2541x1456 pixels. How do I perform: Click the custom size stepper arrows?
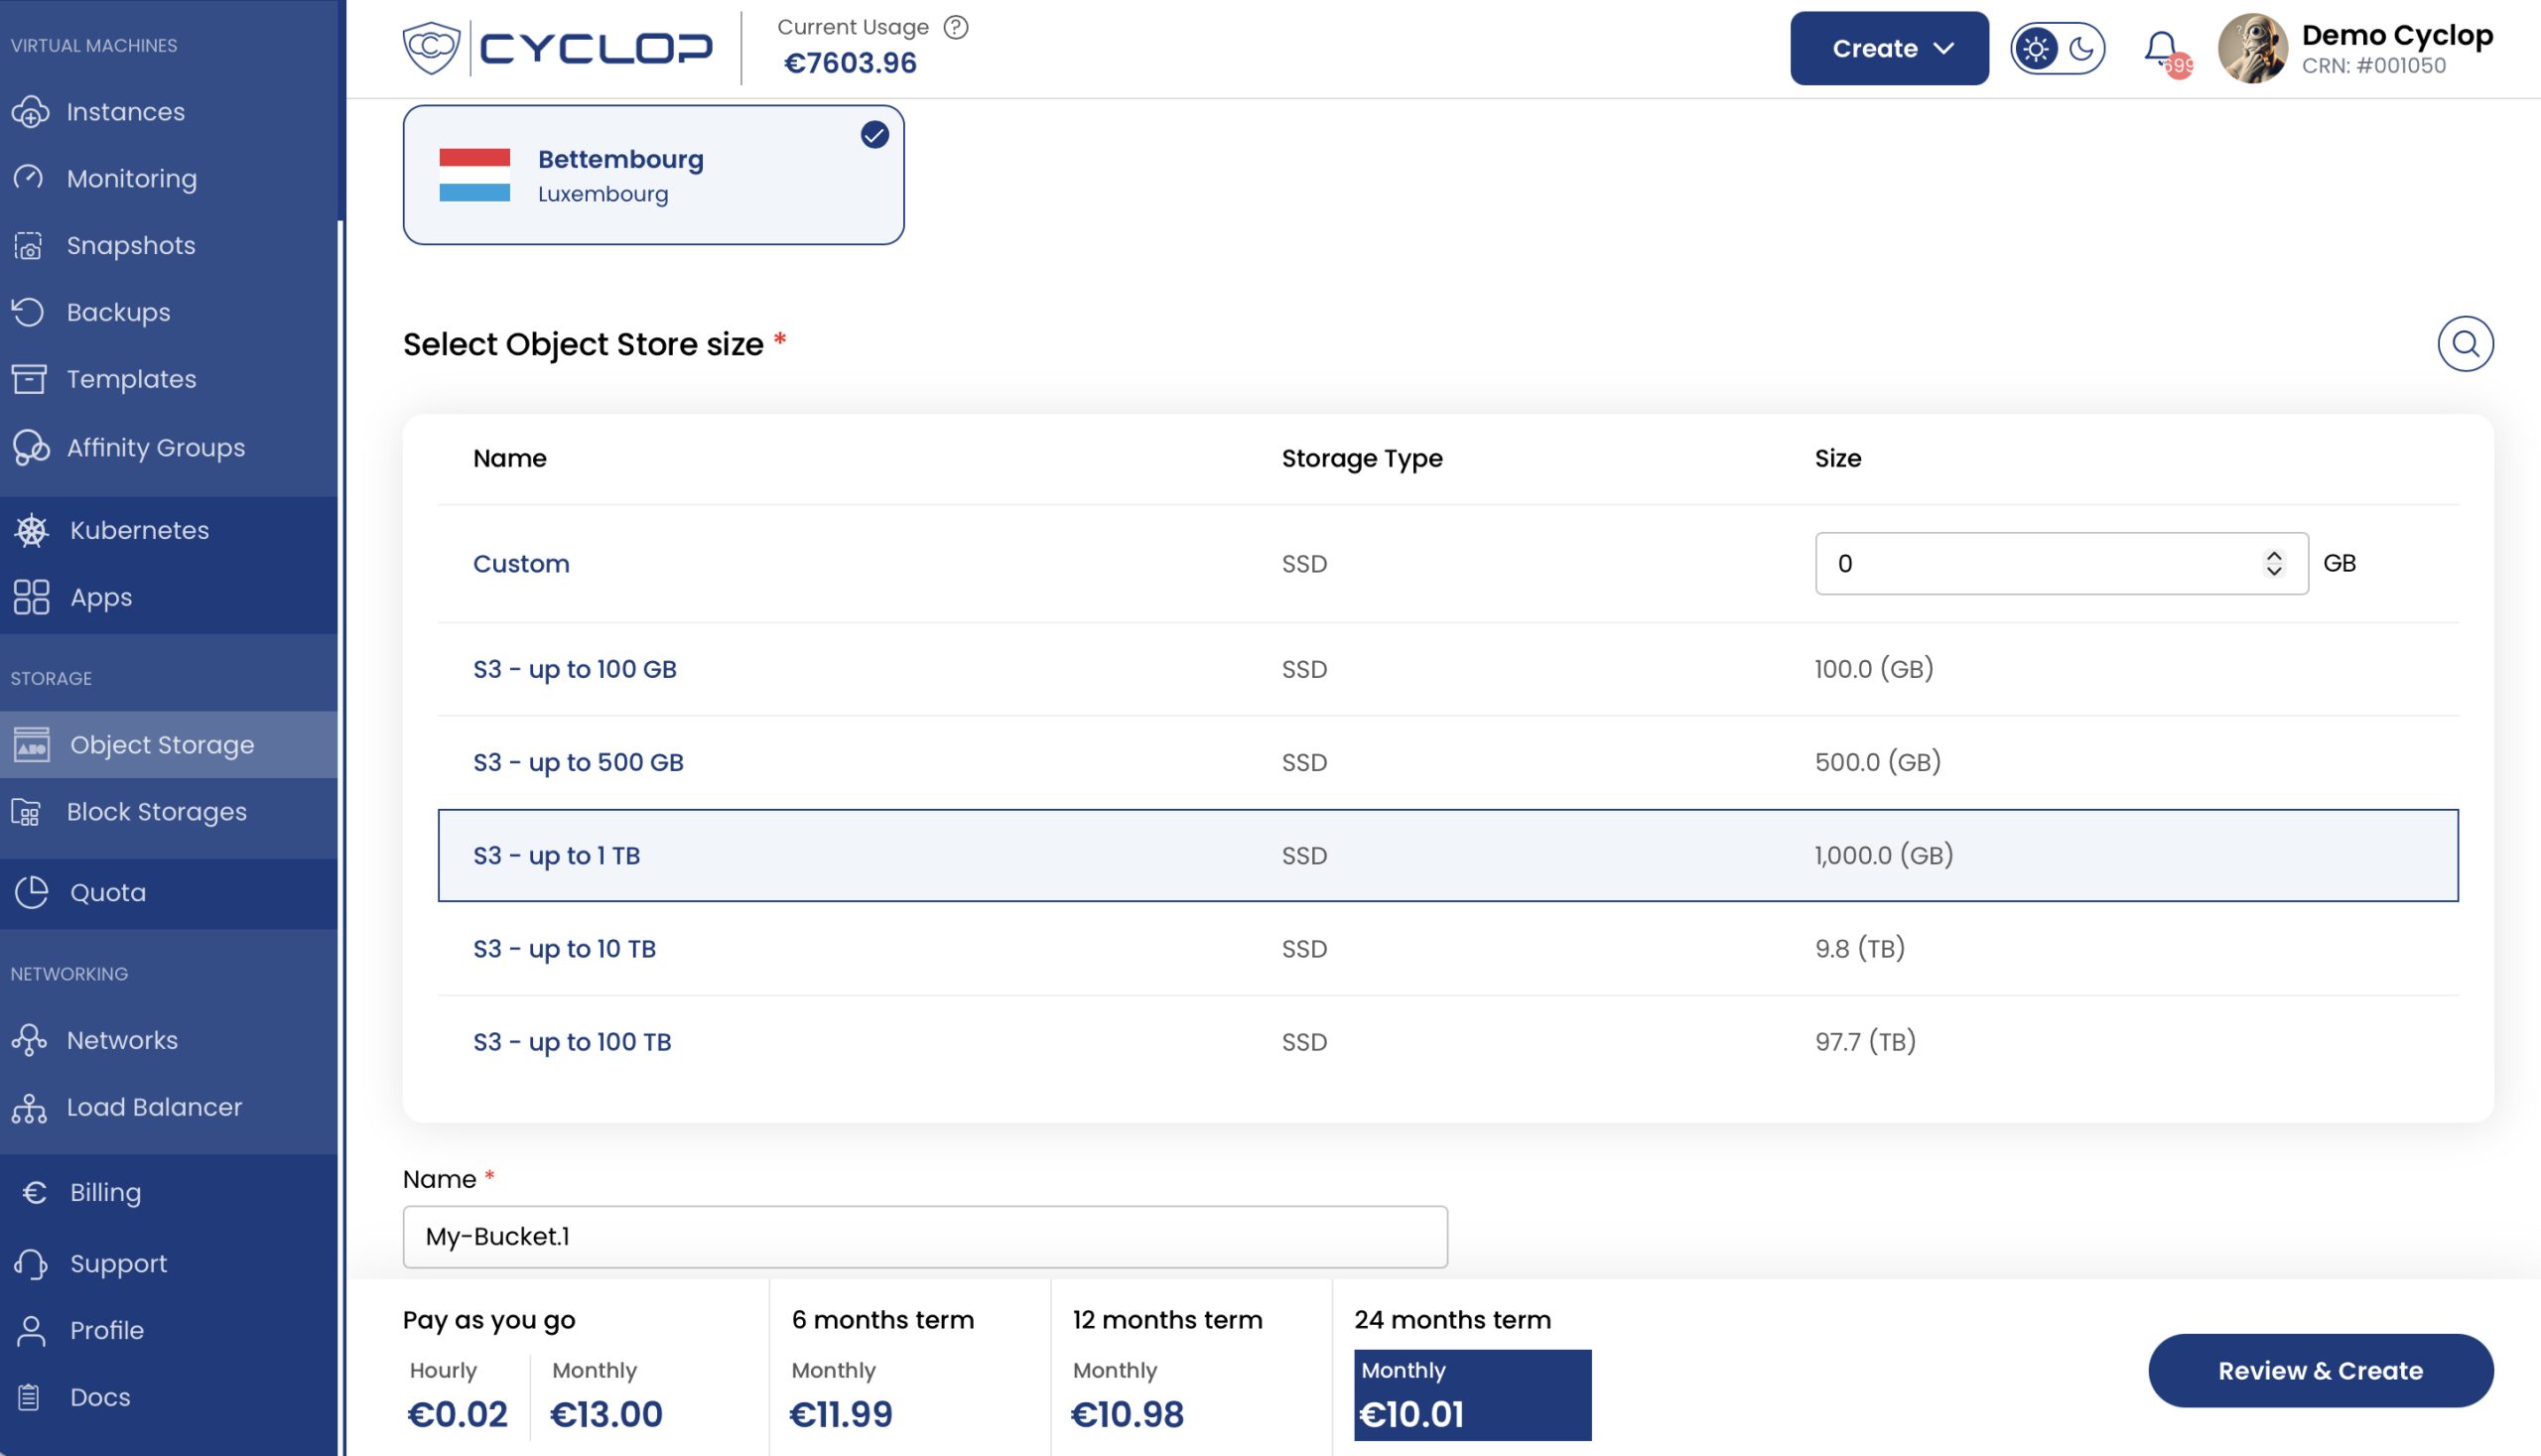click(2273, 564)
